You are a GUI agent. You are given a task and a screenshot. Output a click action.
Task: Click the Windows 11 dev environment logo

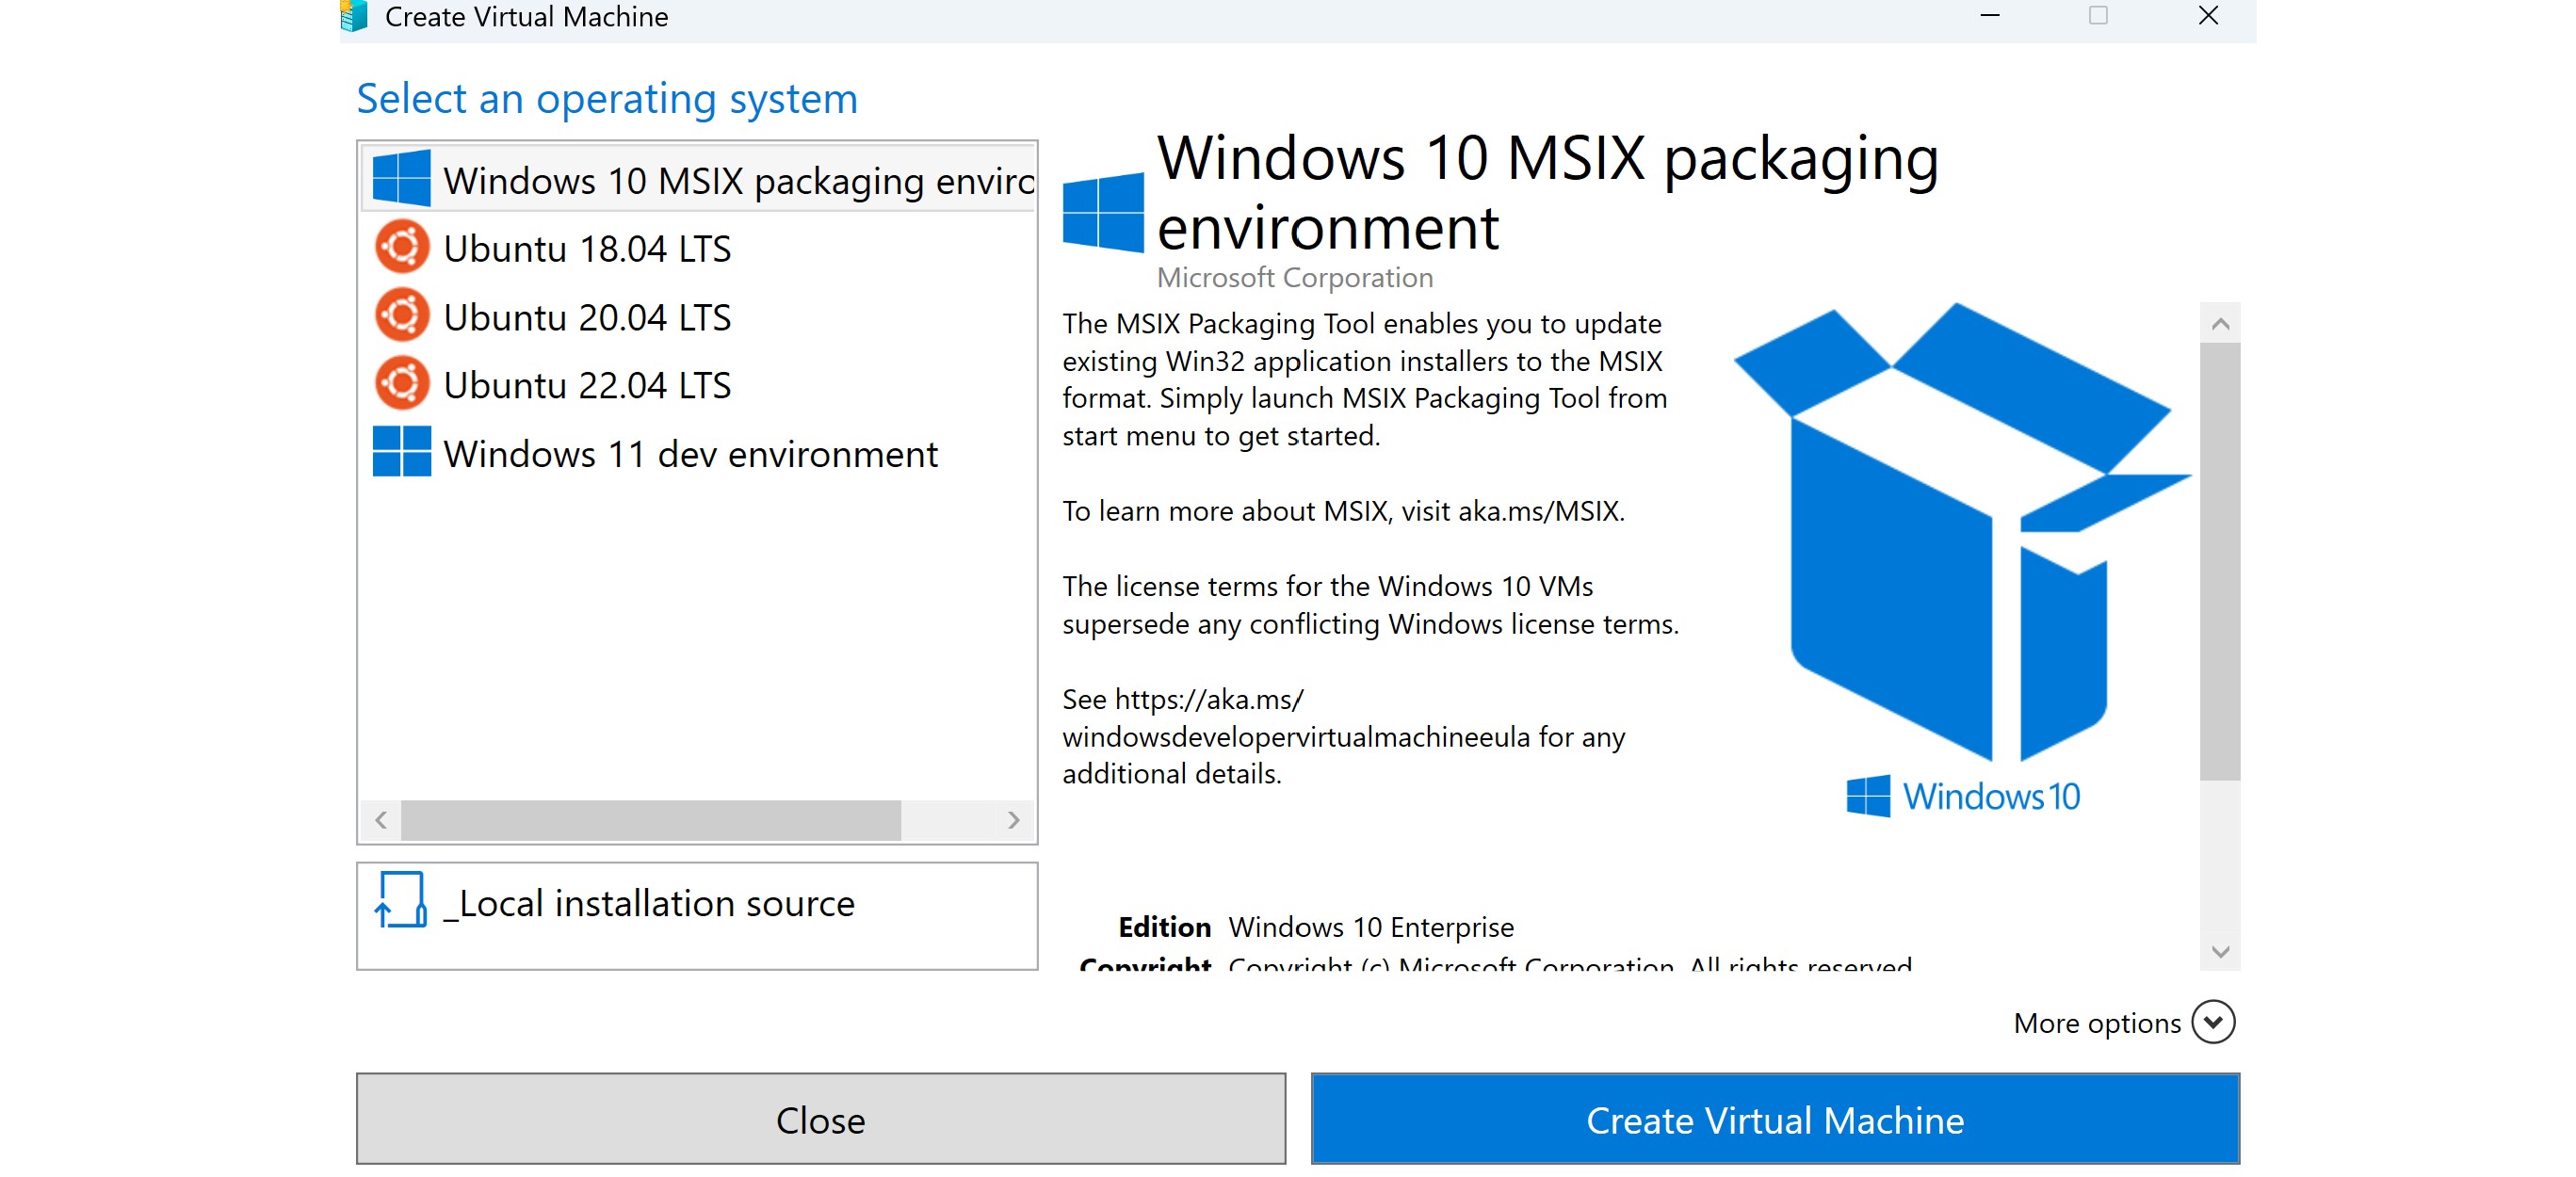[401, 452]
